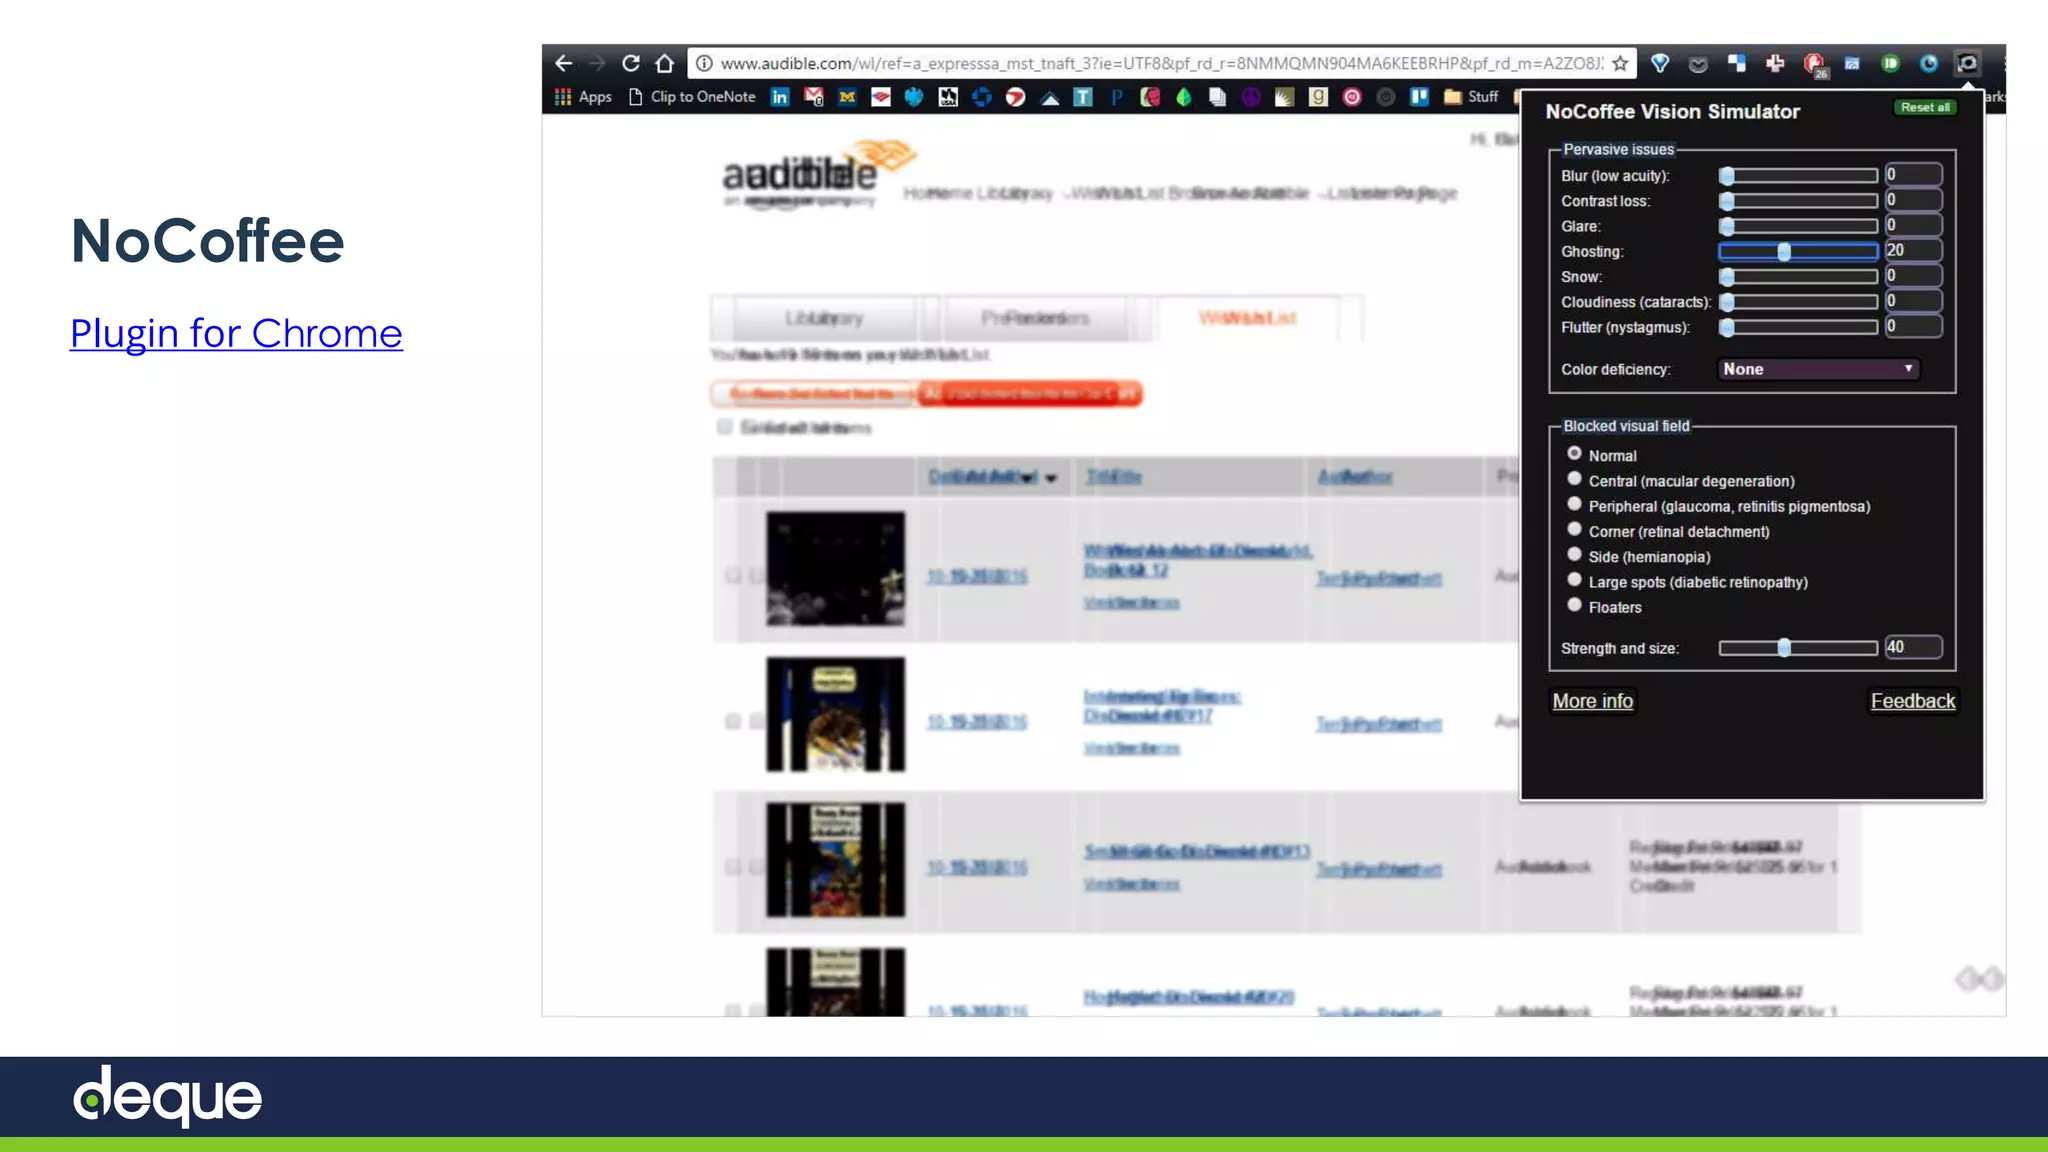
Task: Open the Delicious checkered extension
Action: pos(1737,63)
